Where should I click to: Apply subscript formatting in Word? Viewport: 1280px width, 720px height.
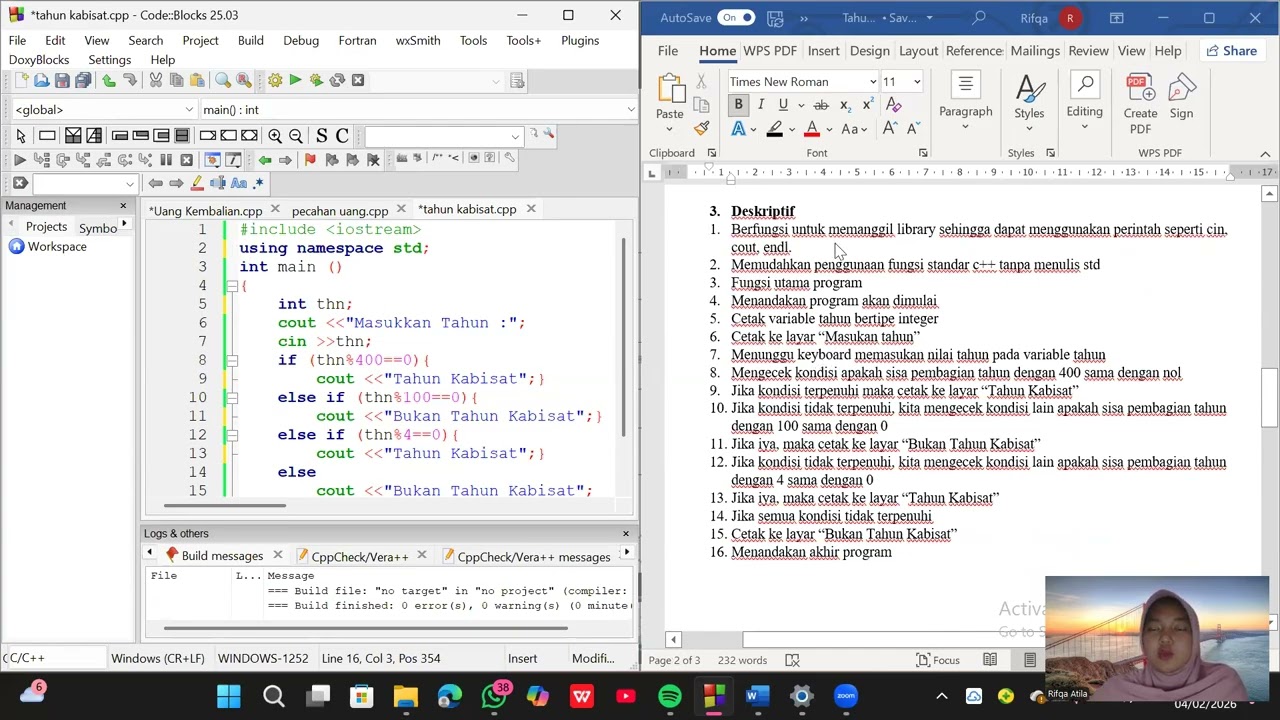pos(845,105)
